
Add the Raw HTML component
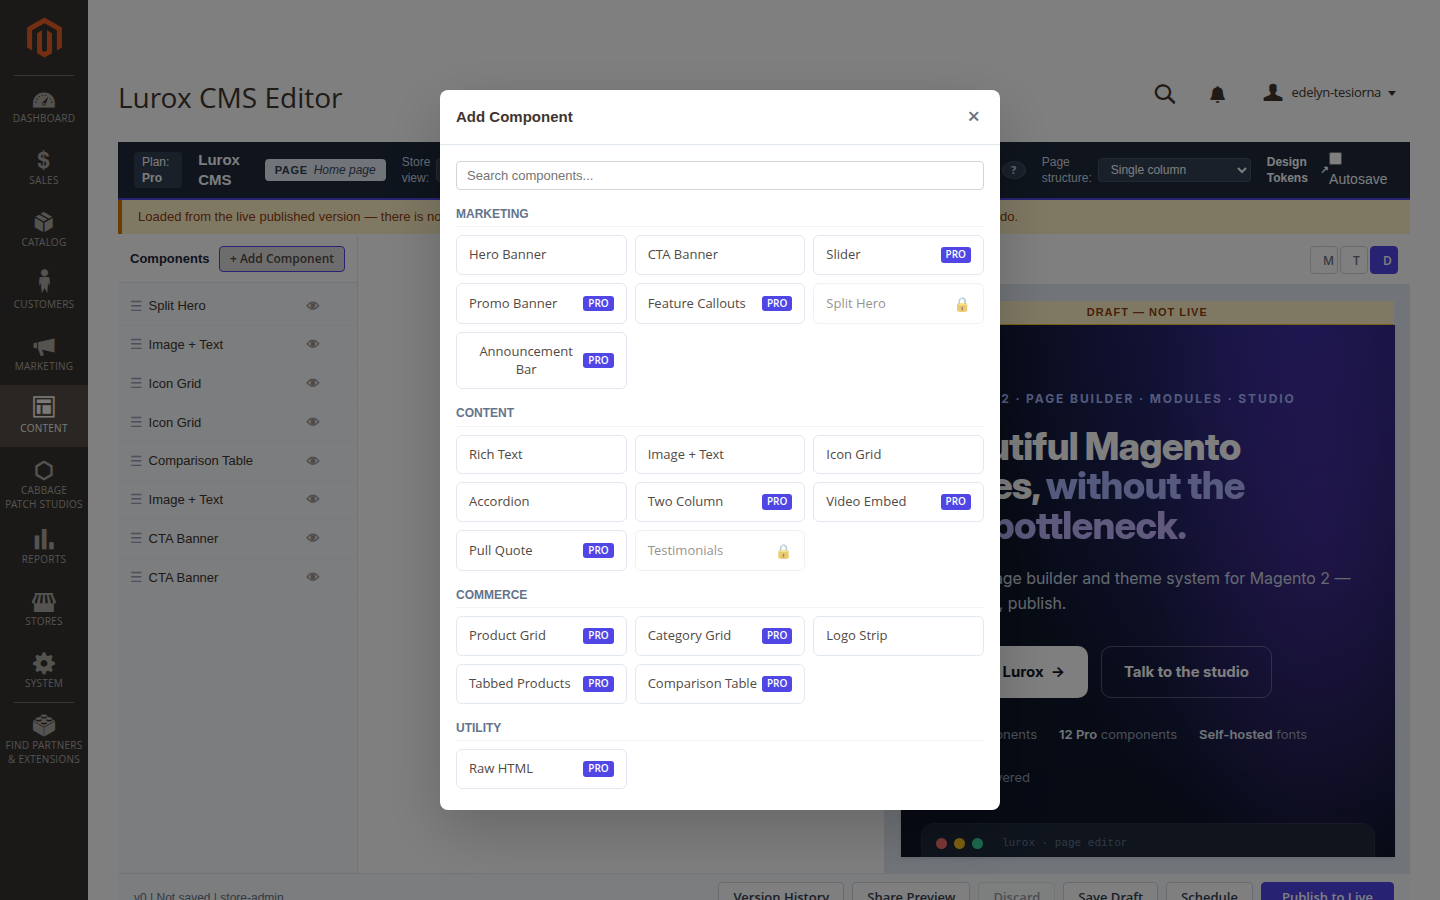click(541, 769)
